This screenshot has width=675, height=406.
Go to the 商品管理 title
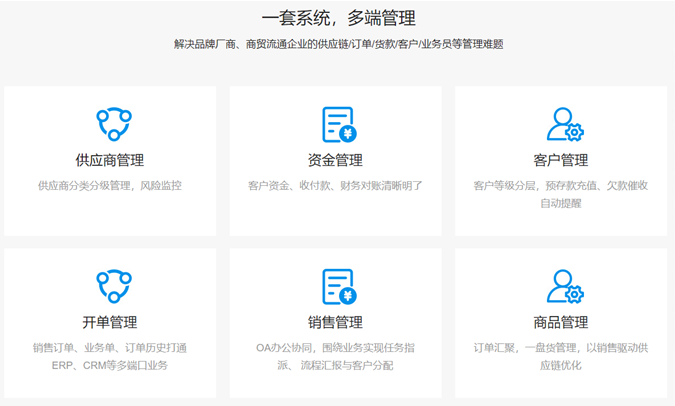point(561,322)
